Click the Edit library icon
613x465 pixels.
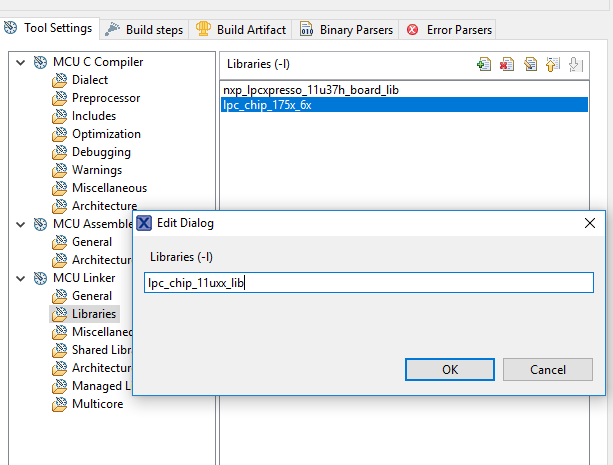[x=530, y=64]
